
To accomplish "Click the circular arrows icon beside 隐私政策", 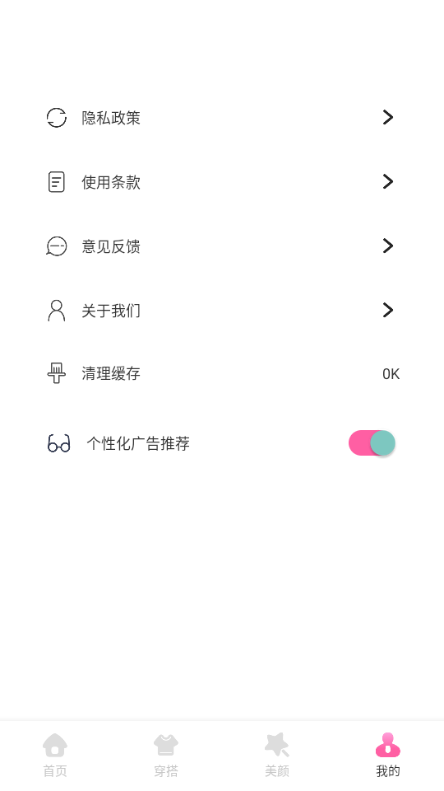I will point(57,118).
